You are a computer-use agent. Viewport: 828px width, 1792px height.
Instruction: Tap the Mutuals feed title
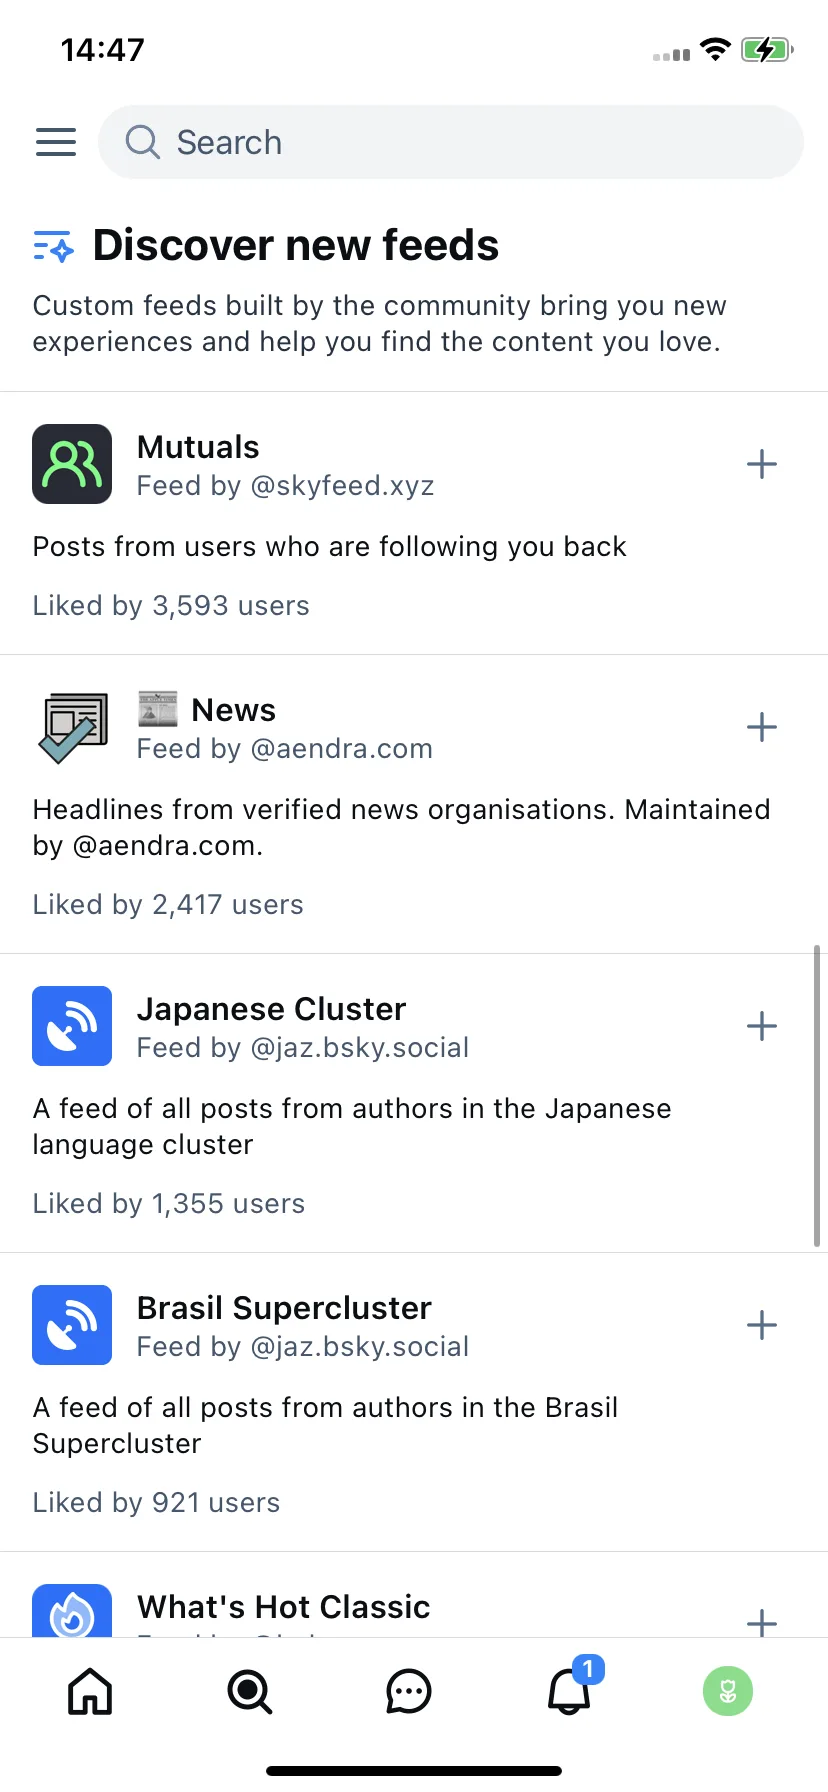tap(198, 447)
